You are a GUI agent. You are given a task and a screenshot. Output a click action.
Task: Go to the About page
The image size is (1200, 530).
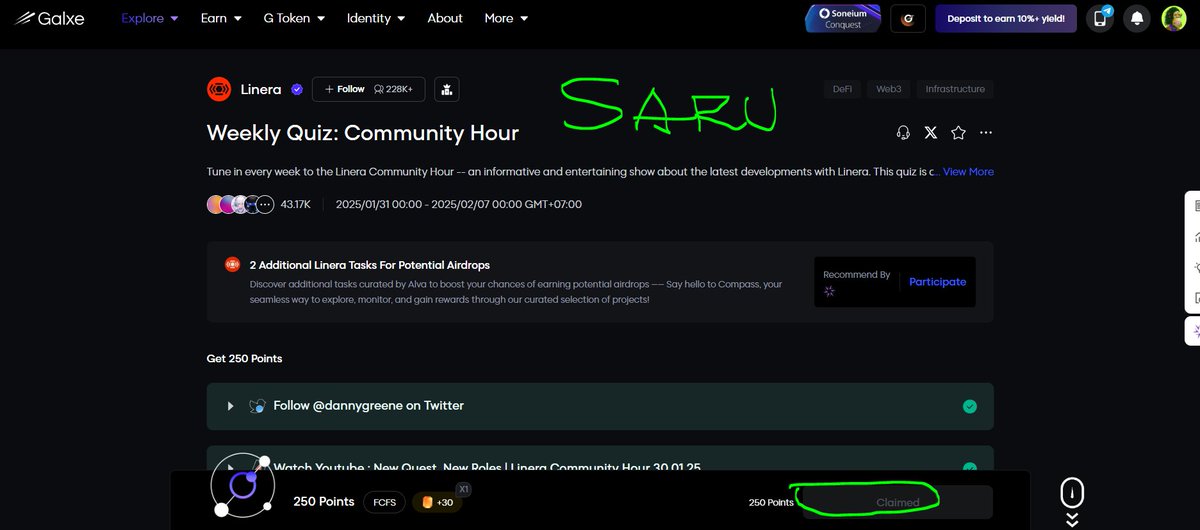(445, 18)
